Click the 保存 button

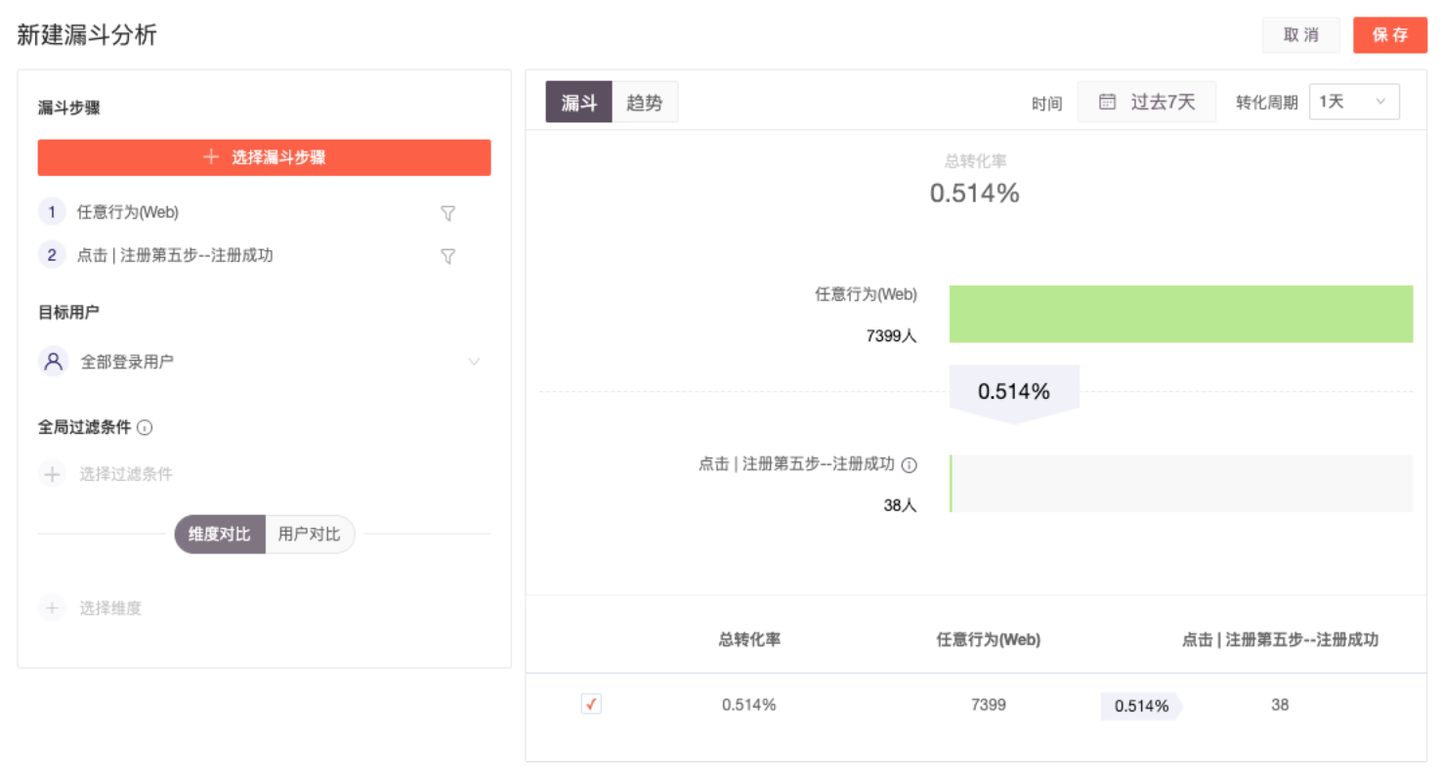1390,35
